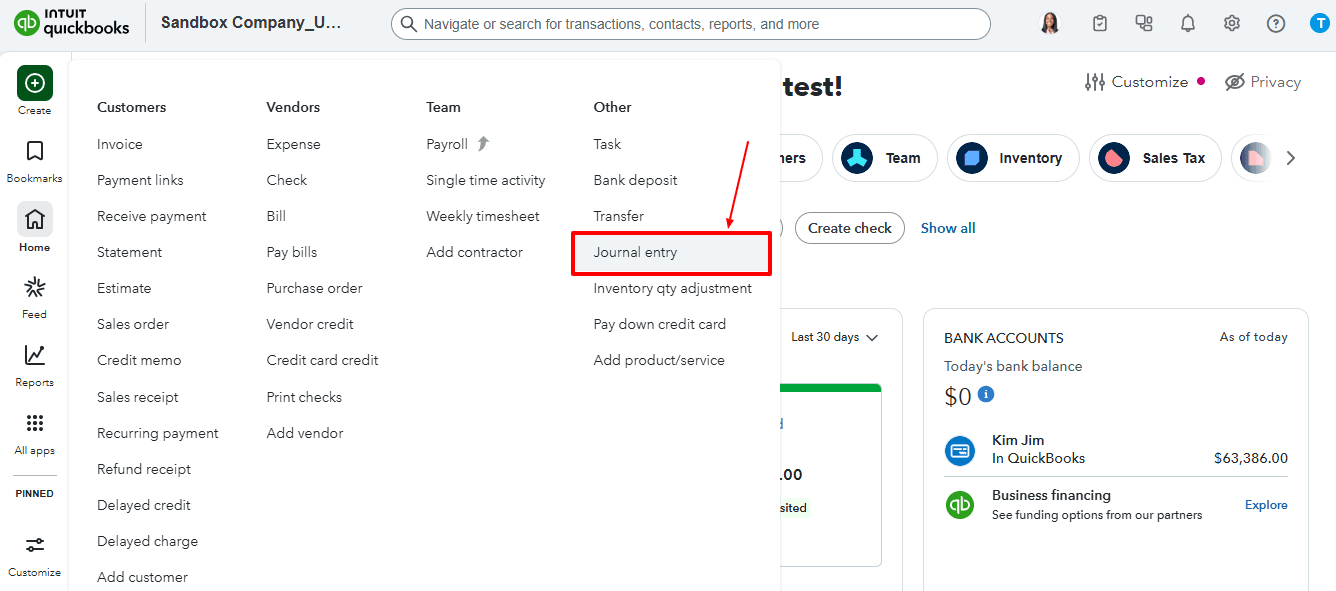Open the Feed sidebar icon

coord(35,289)
